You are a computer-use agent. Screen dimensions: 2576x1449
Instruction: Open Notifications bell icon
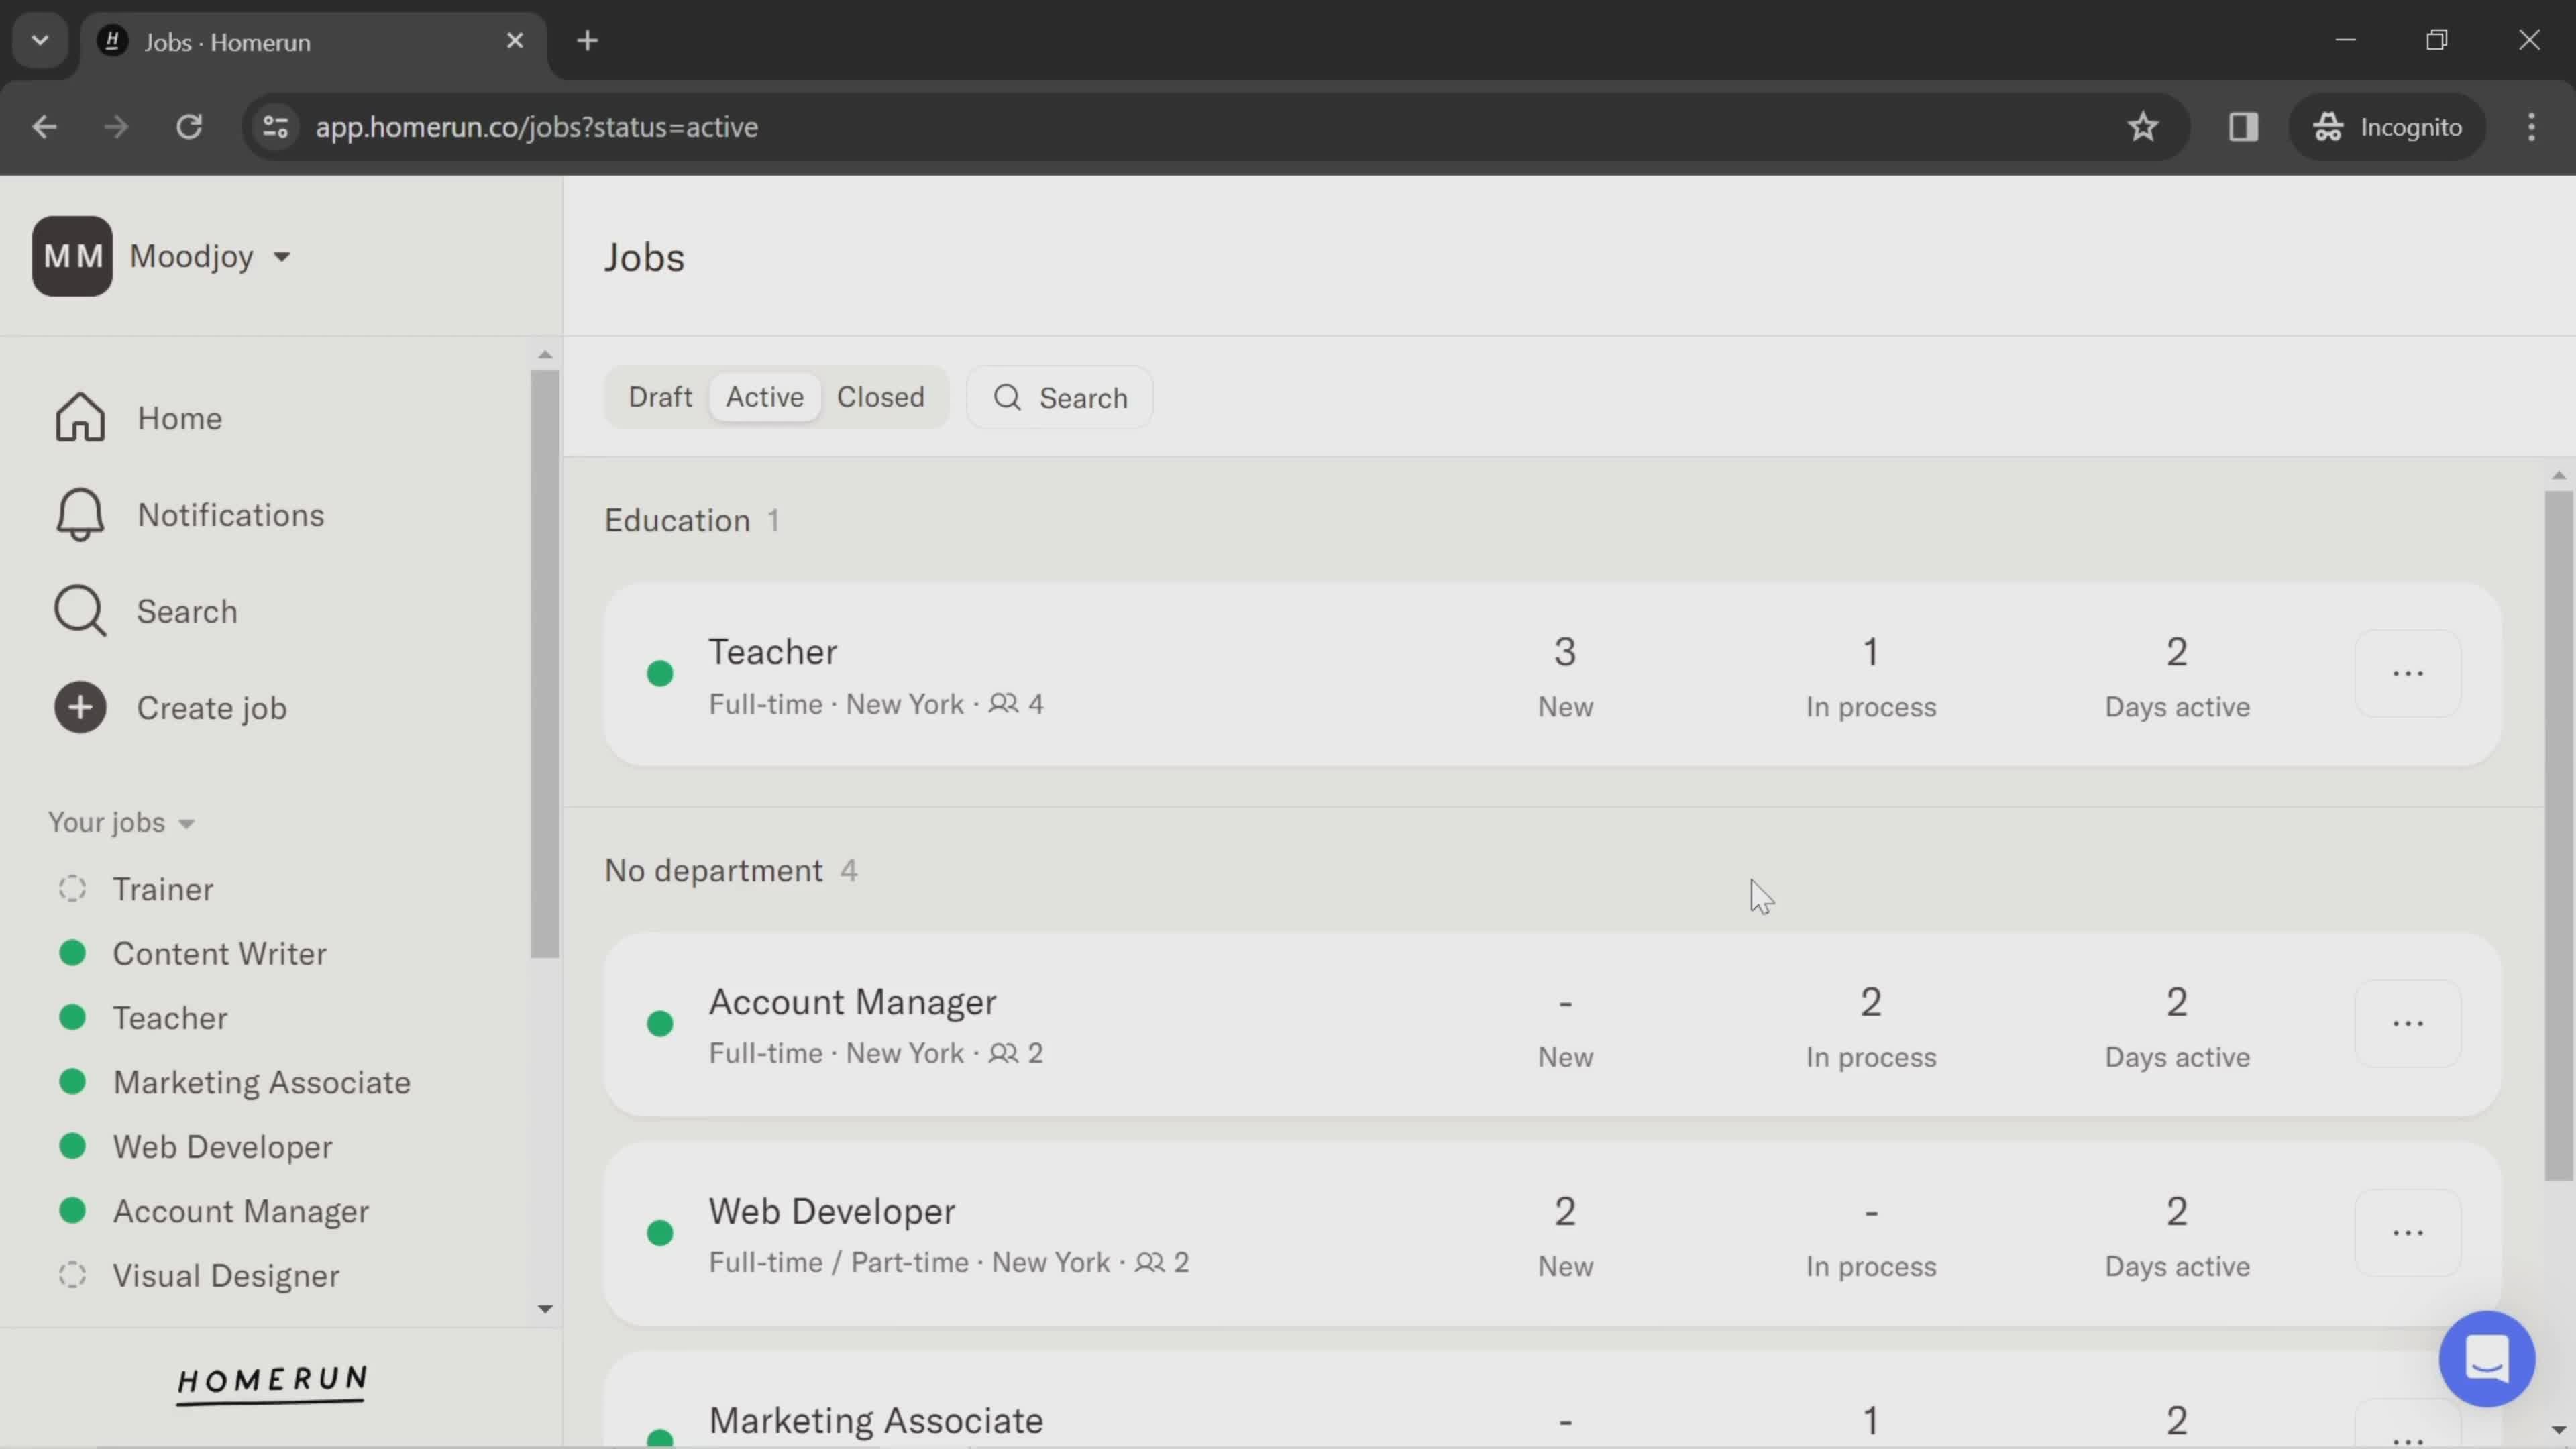click(x=80, y=515)
